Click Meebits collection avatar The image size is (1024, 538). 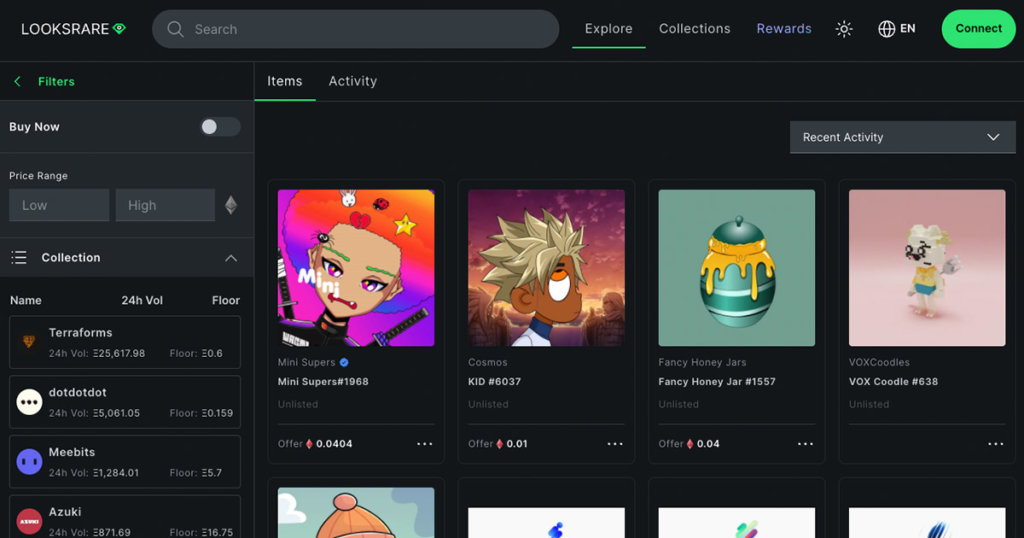29,462
